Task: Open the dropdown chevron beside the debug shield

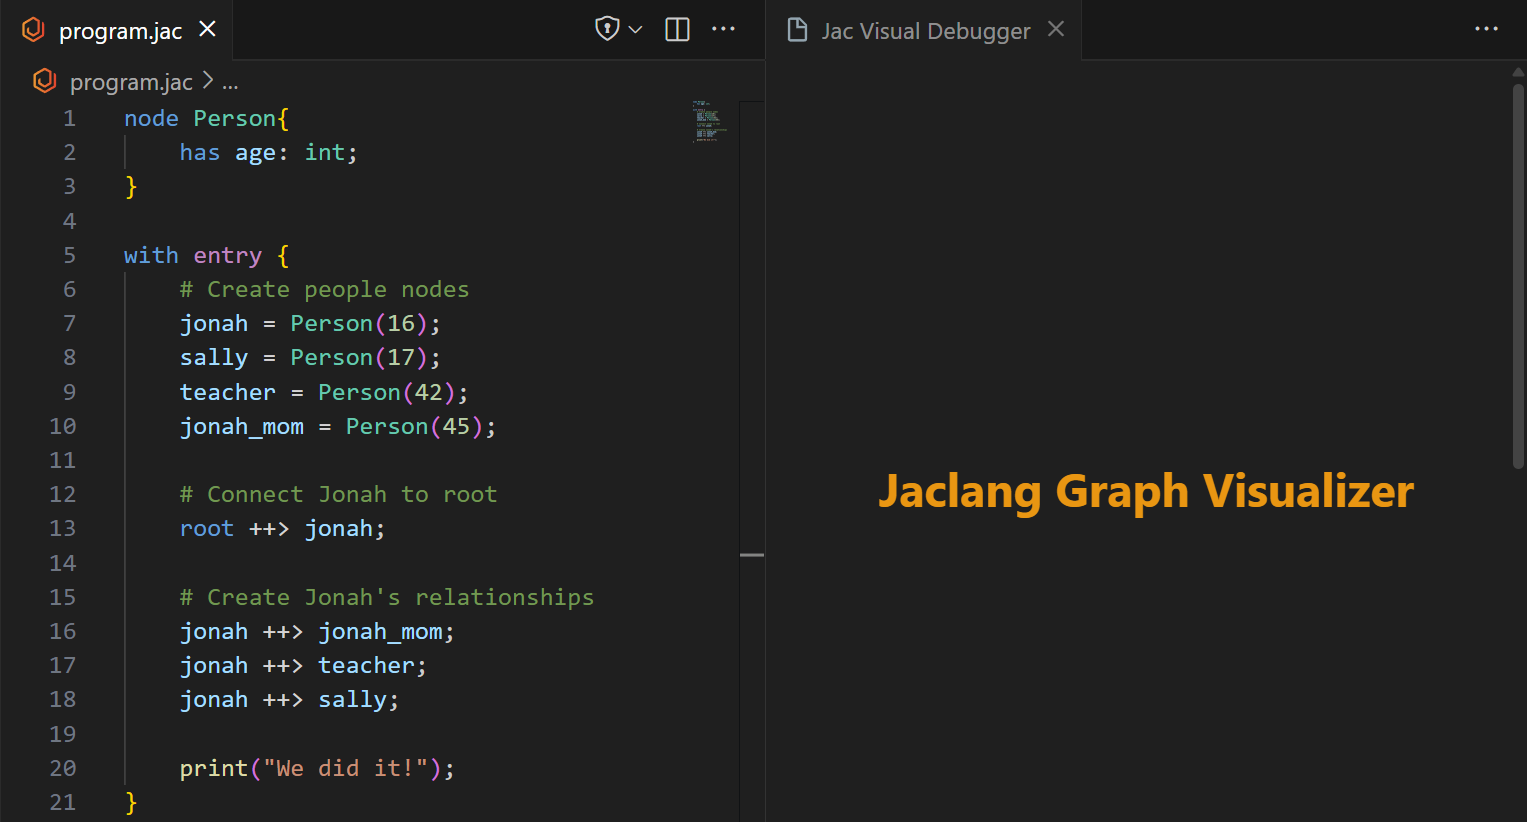Action: (x=633, y=28)
